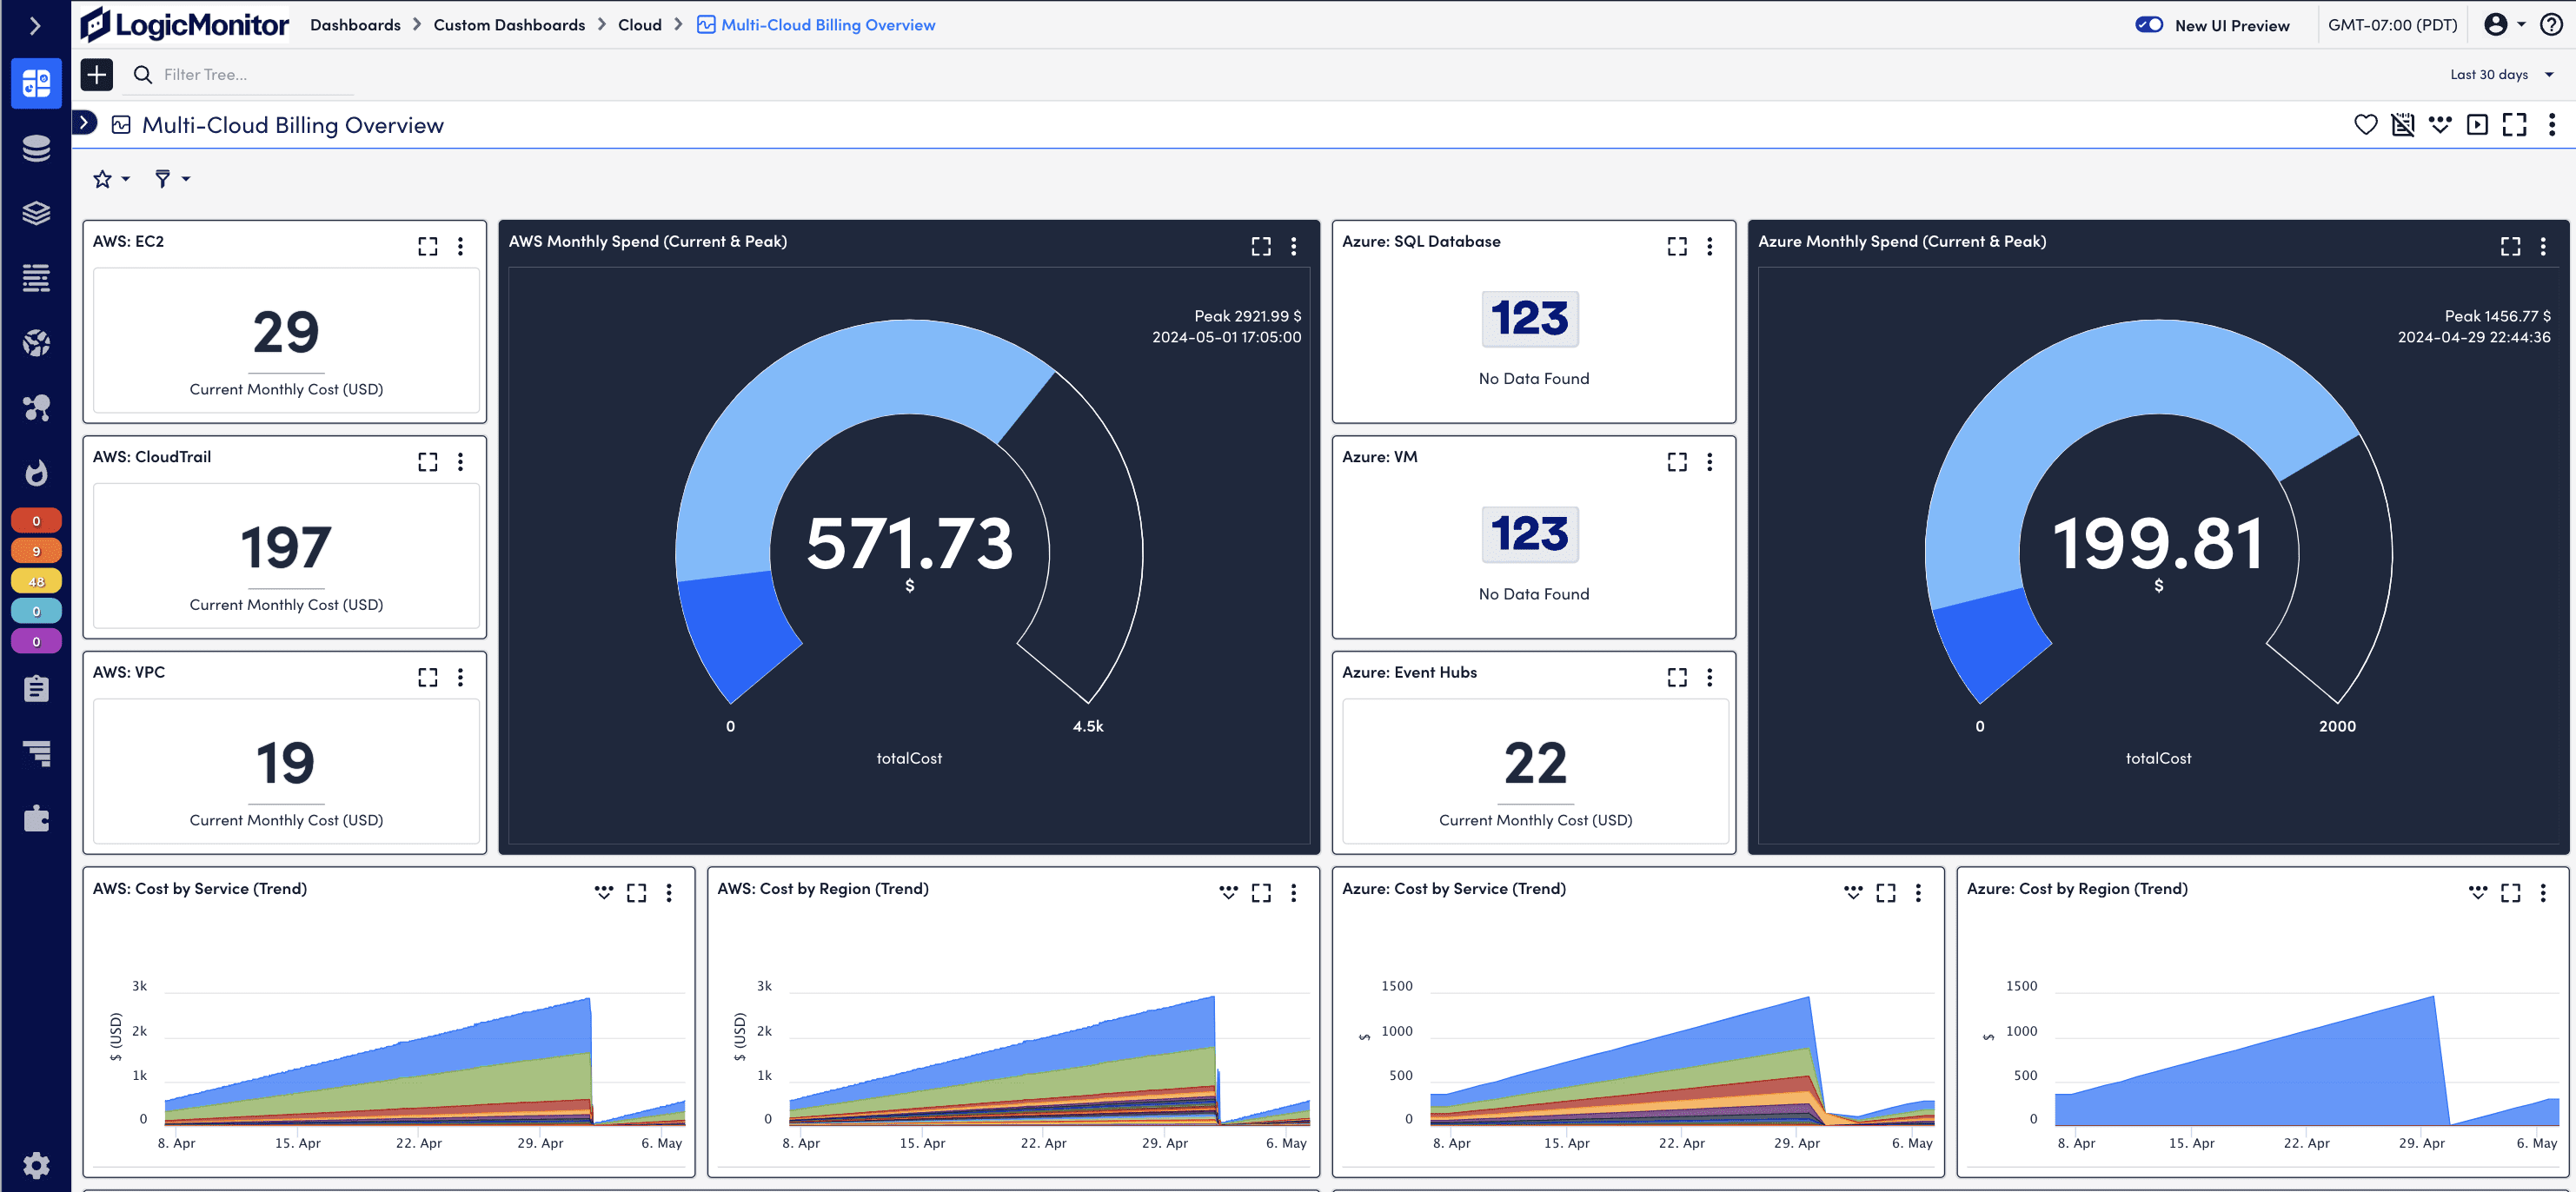
Task: Open the help question mark icon
Action: pos(2551,24)
